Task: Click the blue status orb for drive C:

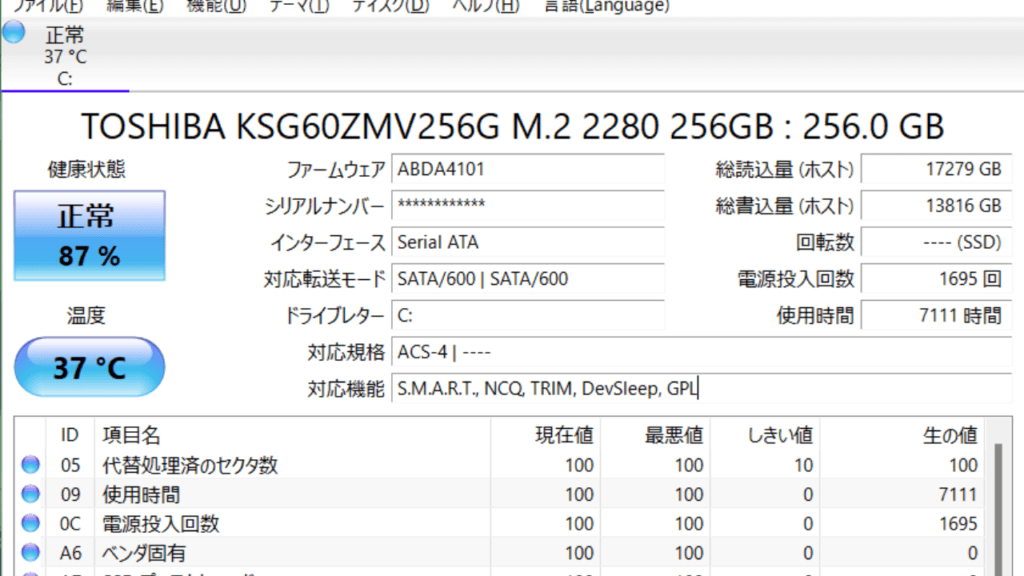Action: [13, 32]
